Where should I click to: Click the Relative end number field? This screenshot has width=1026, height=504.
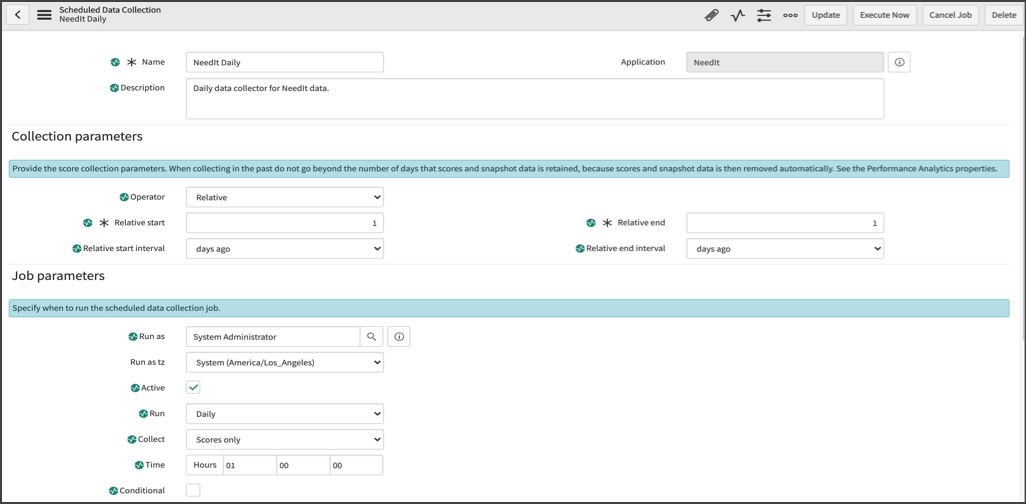(785, 223)
